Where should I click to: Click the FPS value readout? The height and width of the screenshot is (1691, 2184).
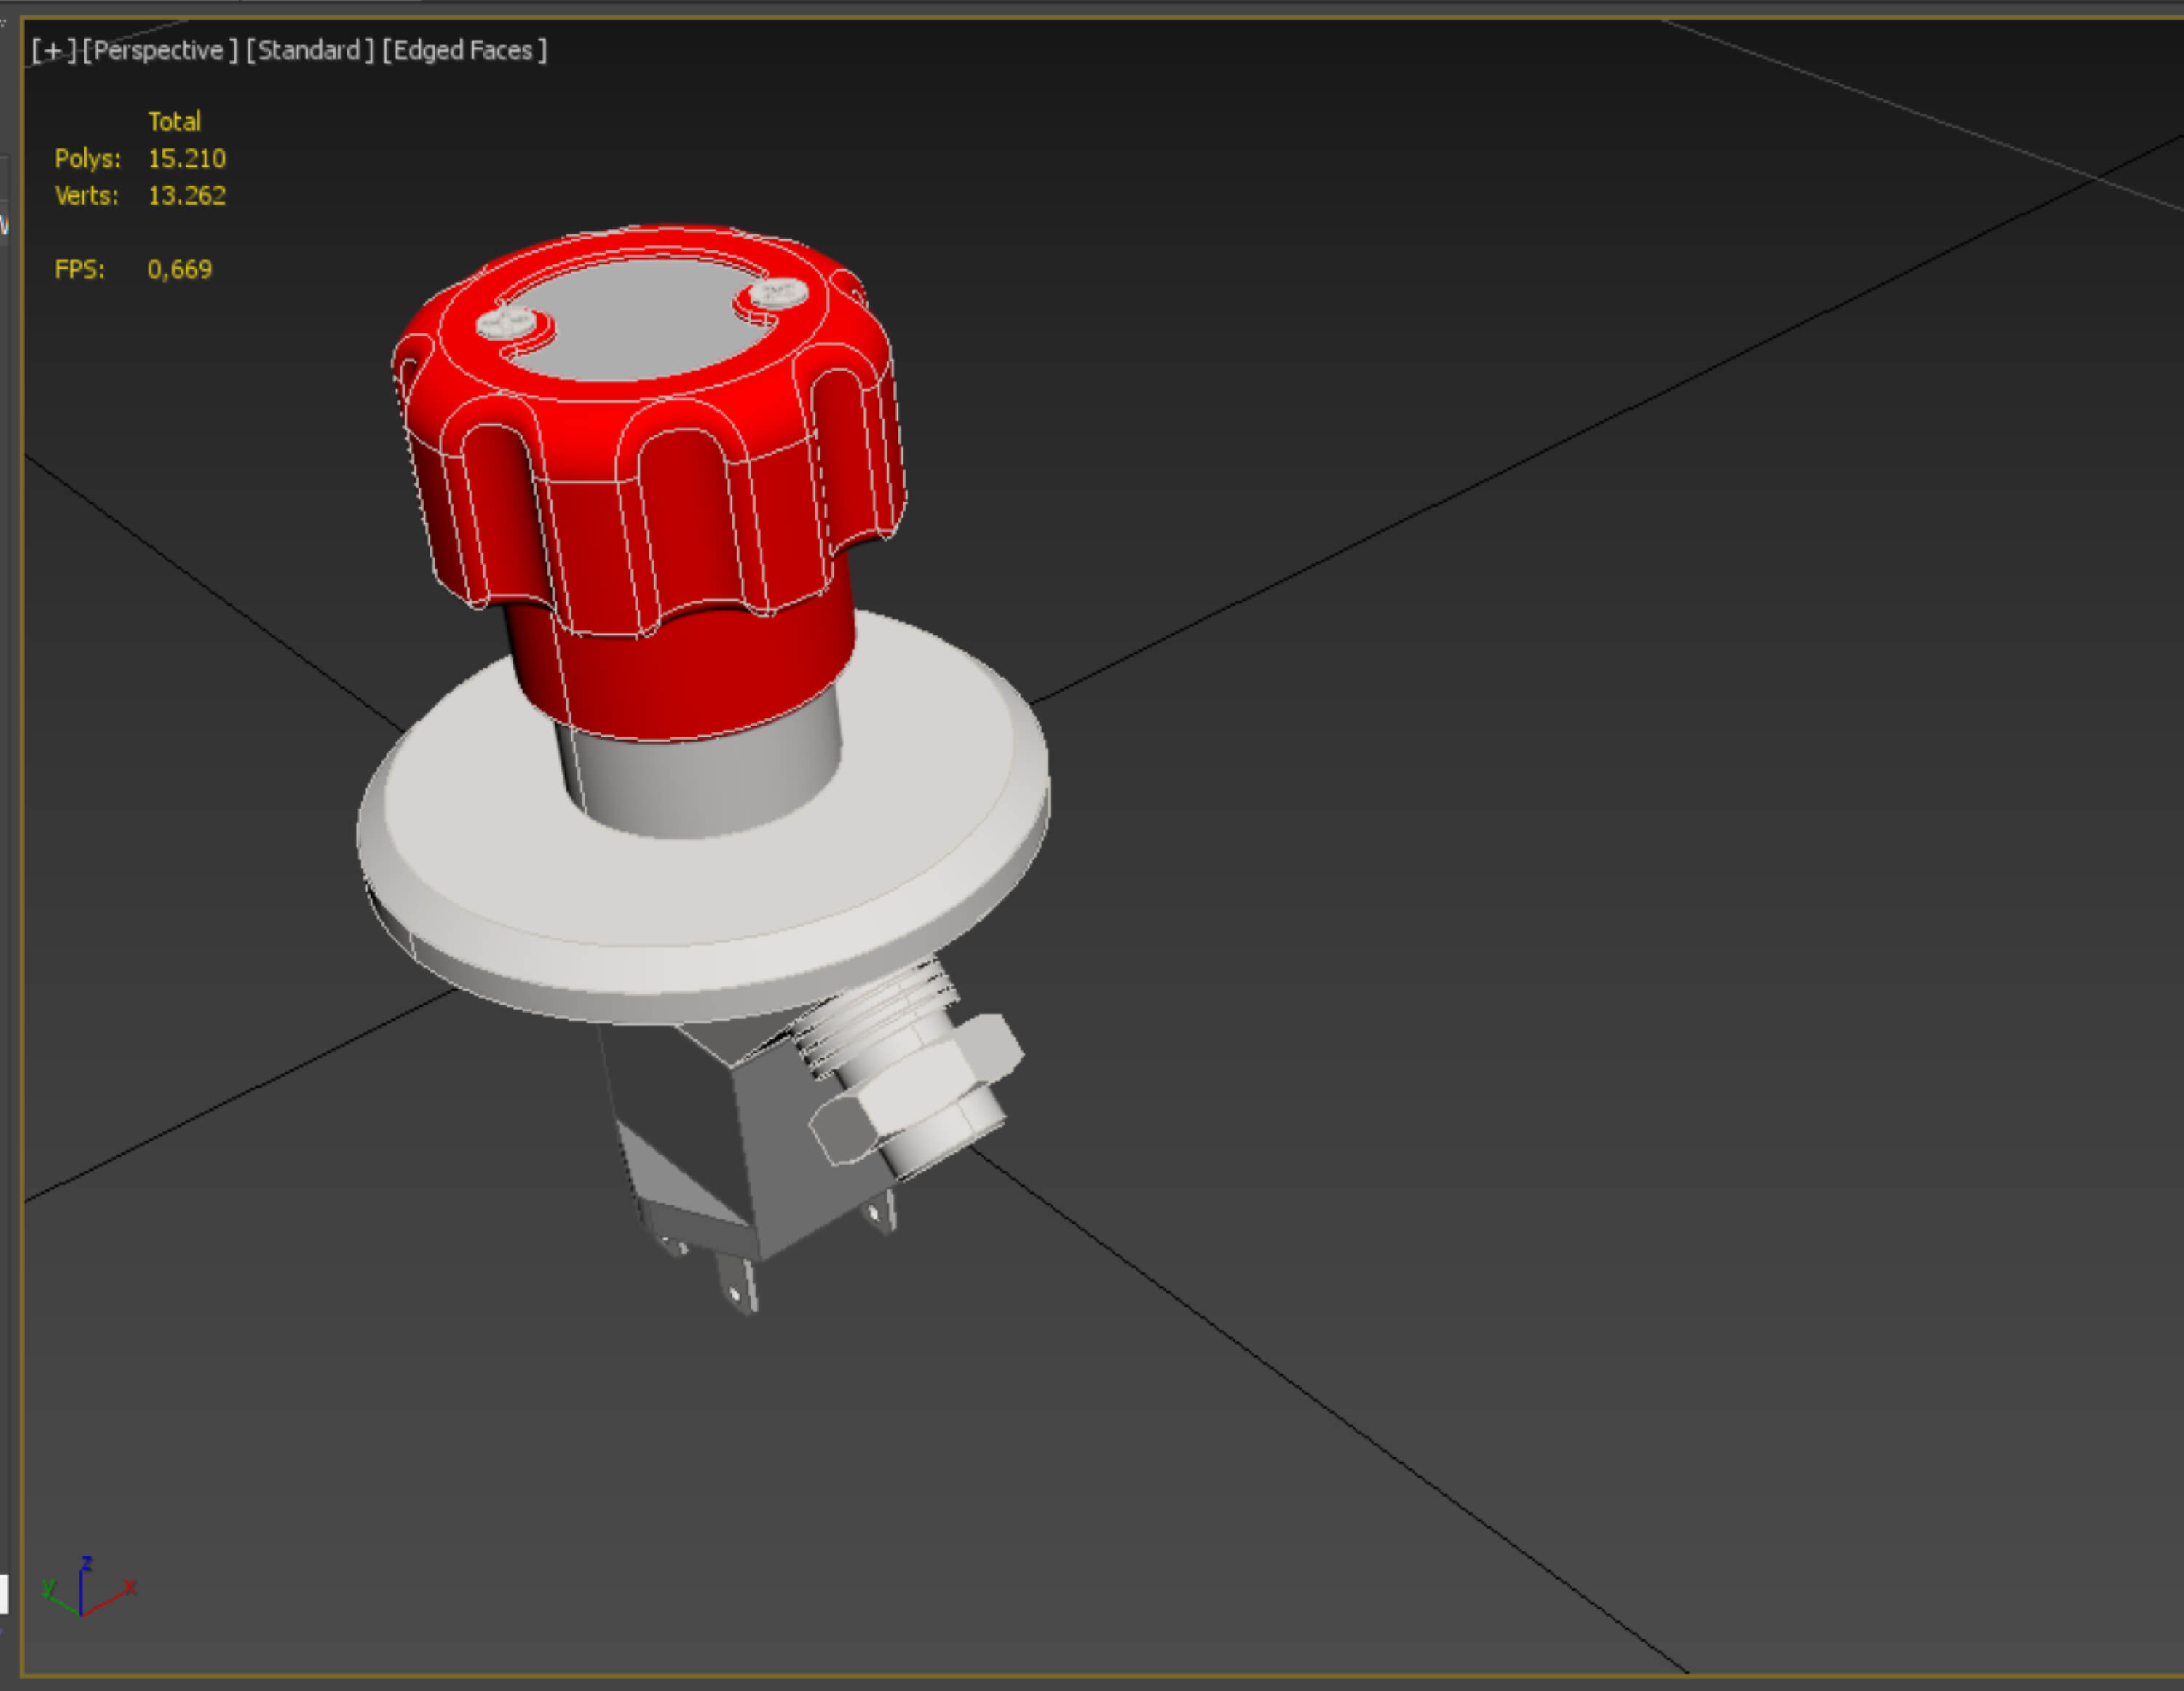[x=180, y=269]
